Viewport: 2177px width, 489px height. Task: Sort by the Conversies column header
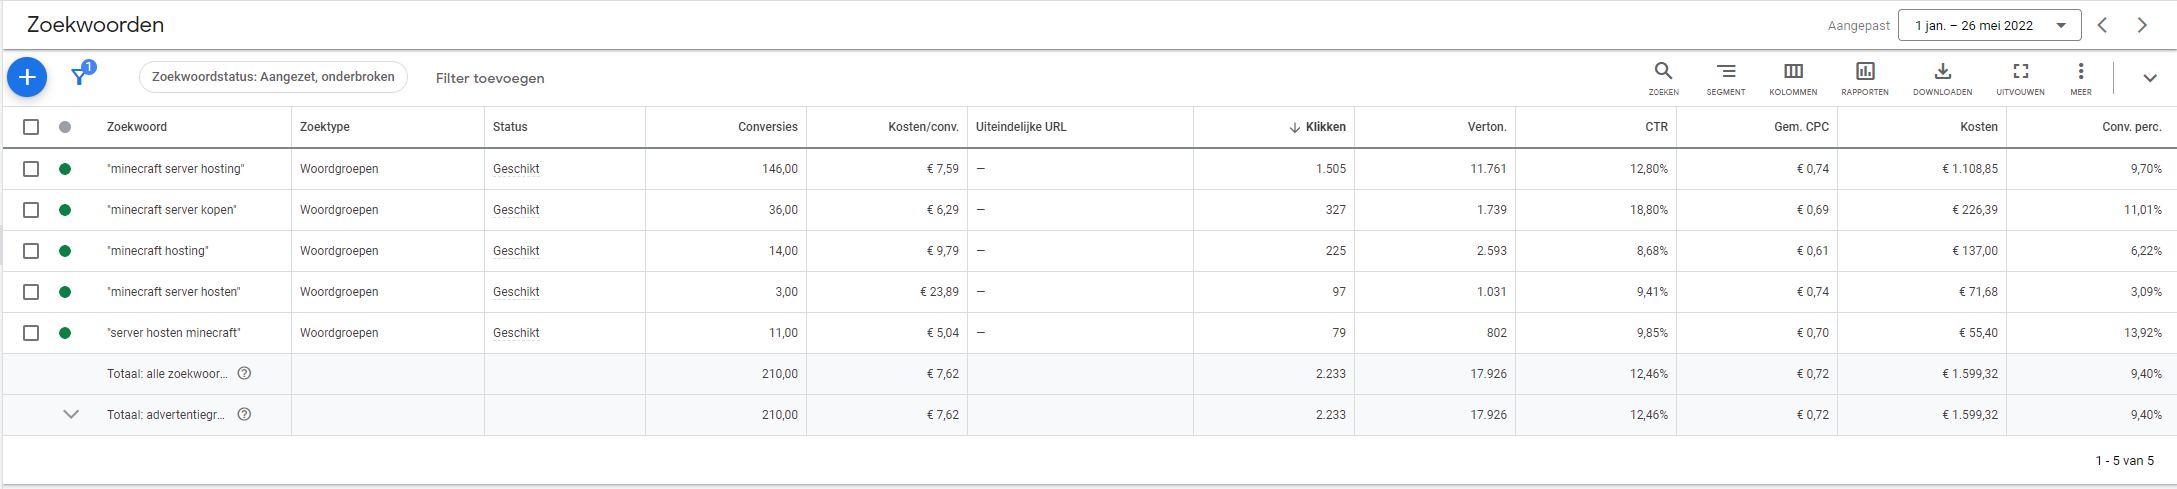click(767, 127)
